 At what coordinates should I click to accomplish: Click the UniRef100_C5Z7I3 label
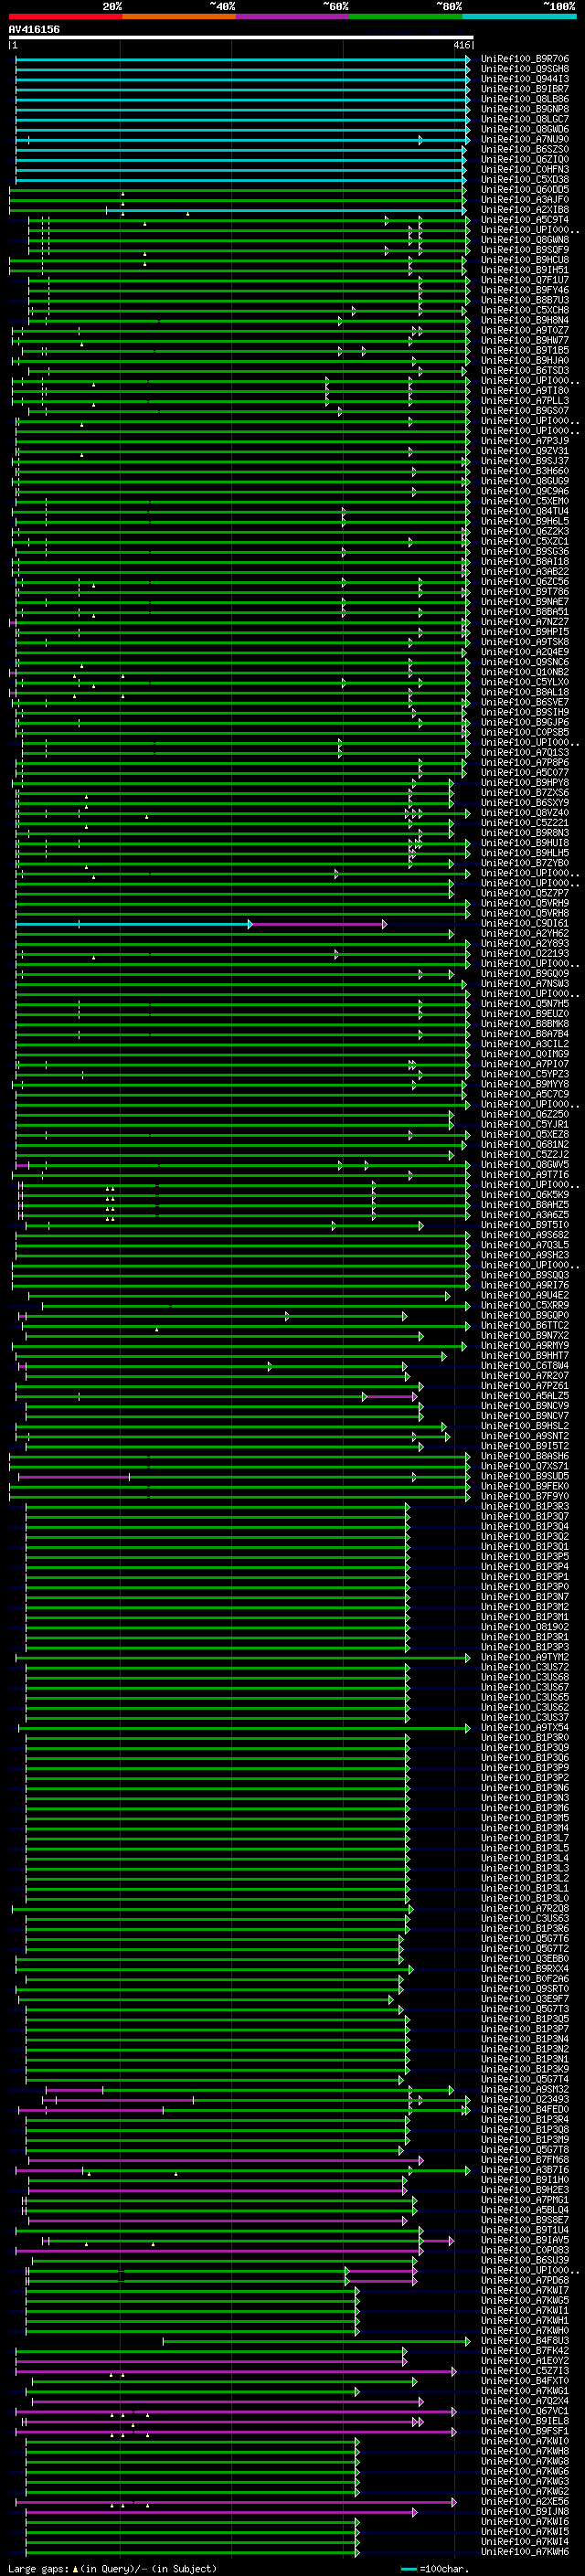[524, 2370]
